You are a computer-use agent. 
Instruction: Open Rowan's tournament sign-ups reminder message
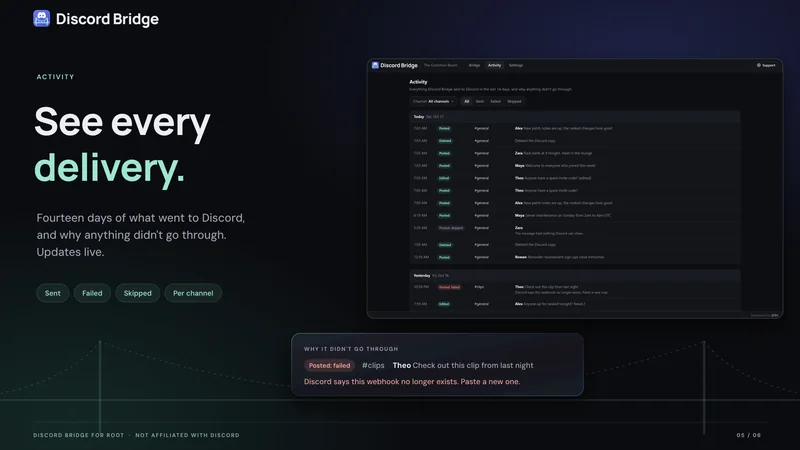pyautogui.click(x=559, y=257)
